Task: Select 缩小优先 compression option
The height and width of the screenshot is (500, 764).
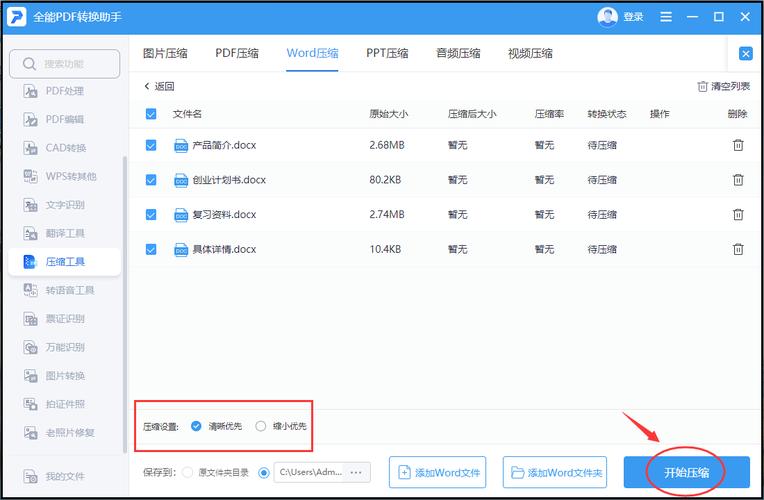Action: pos(261,426)
